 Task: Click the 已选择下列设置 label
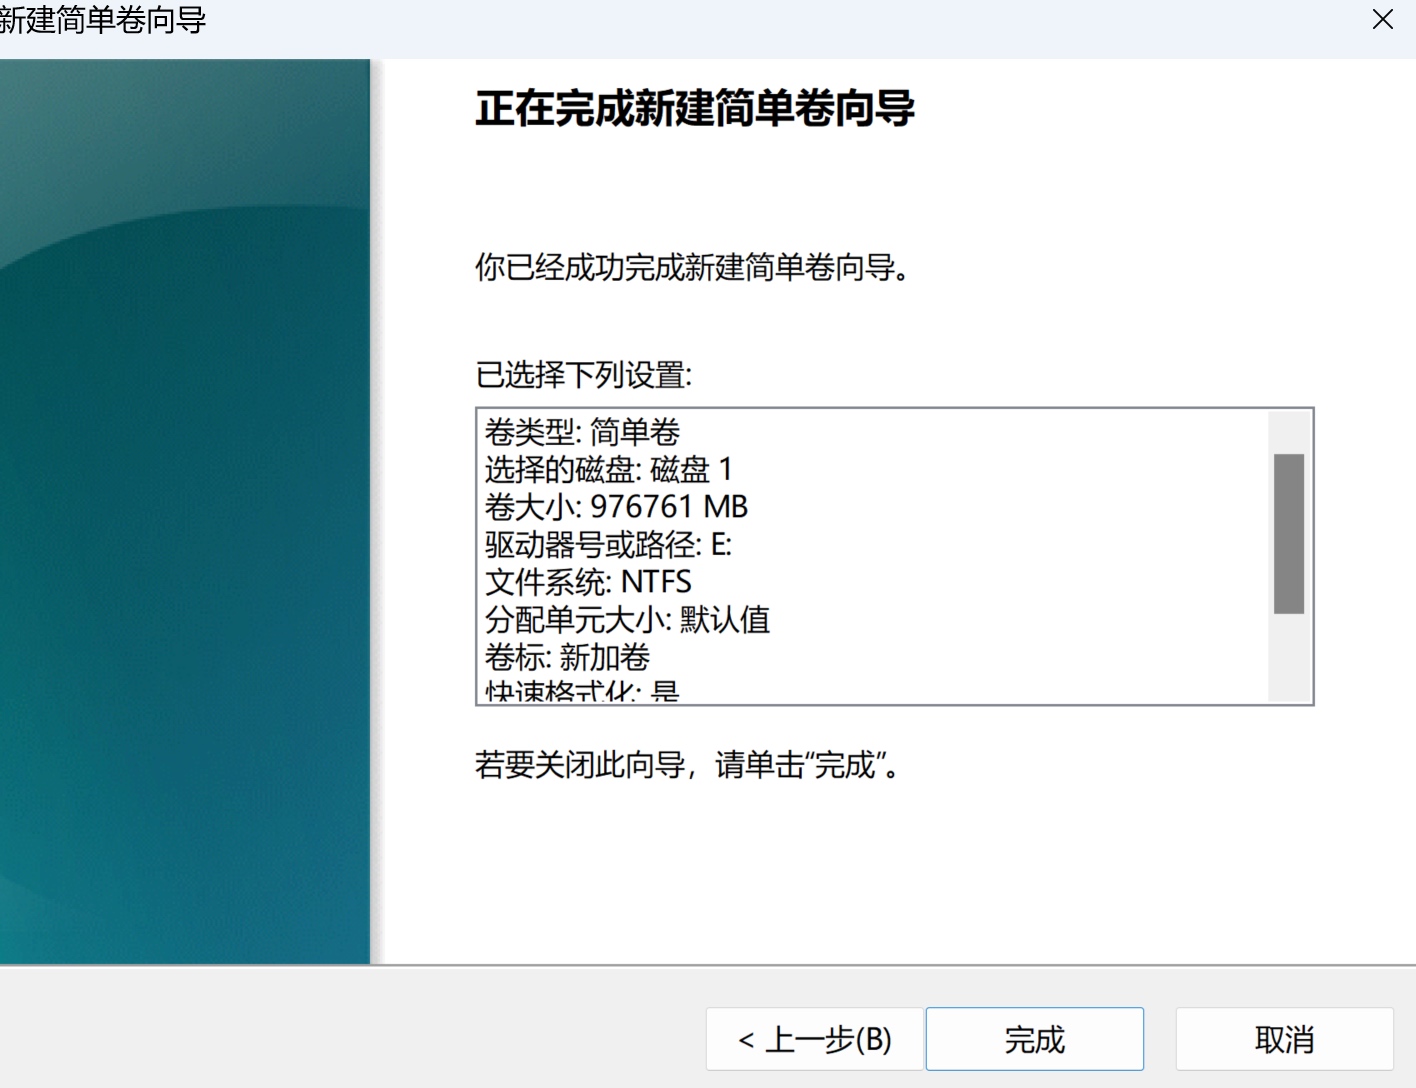click(x=583, y=375)
